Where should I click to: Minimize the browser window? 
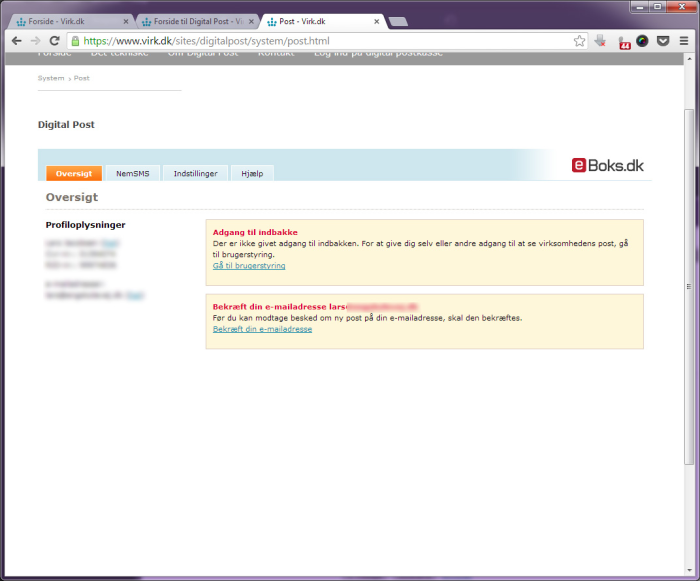coord(640,6)
